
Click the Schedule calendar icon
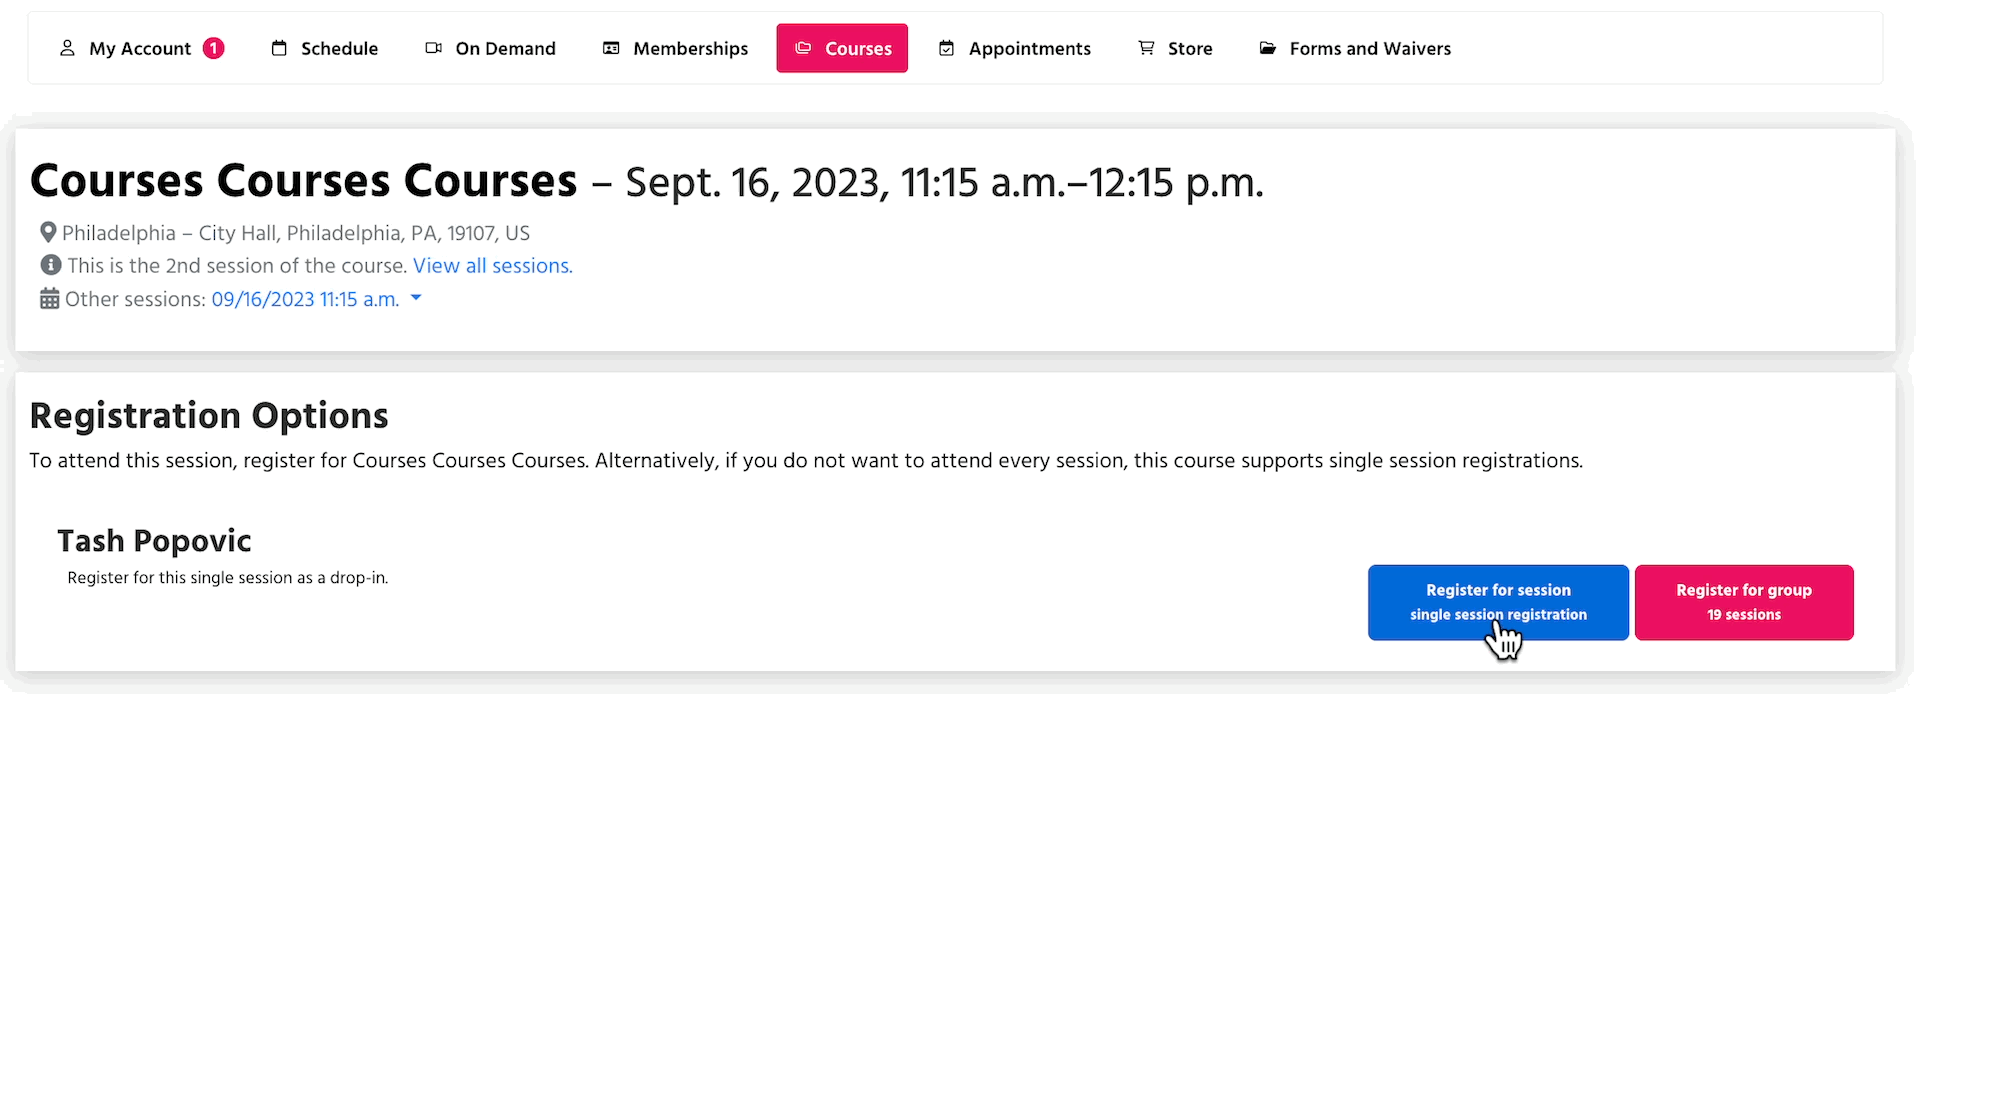[279, 48]
